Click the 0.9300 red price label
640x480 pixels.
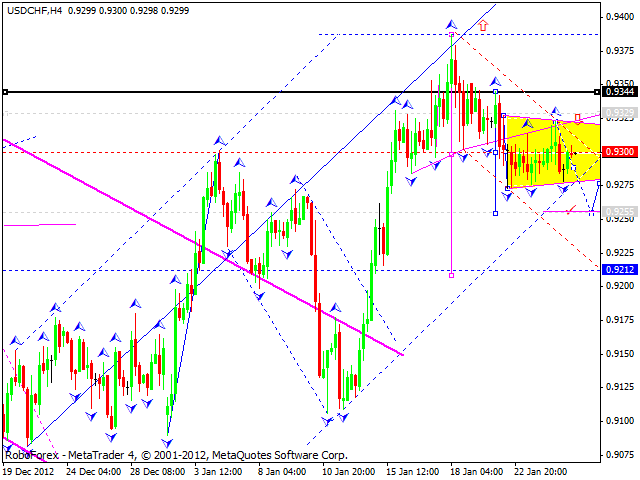pyautogui.click(x=620, y=152)
